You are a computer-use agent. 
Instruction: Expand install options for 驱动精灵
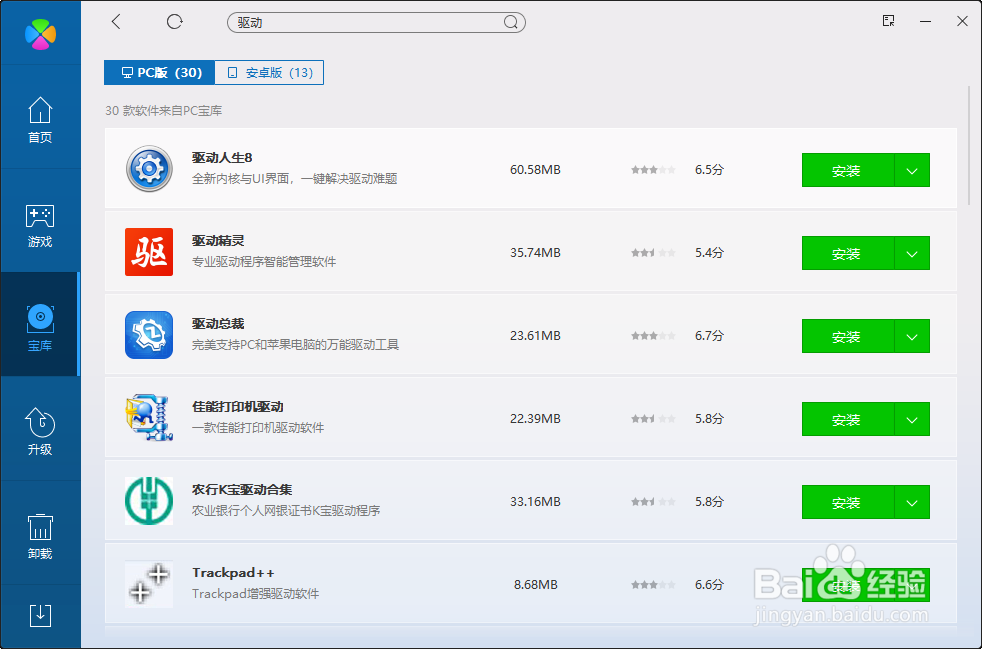[x=912, y=253]
